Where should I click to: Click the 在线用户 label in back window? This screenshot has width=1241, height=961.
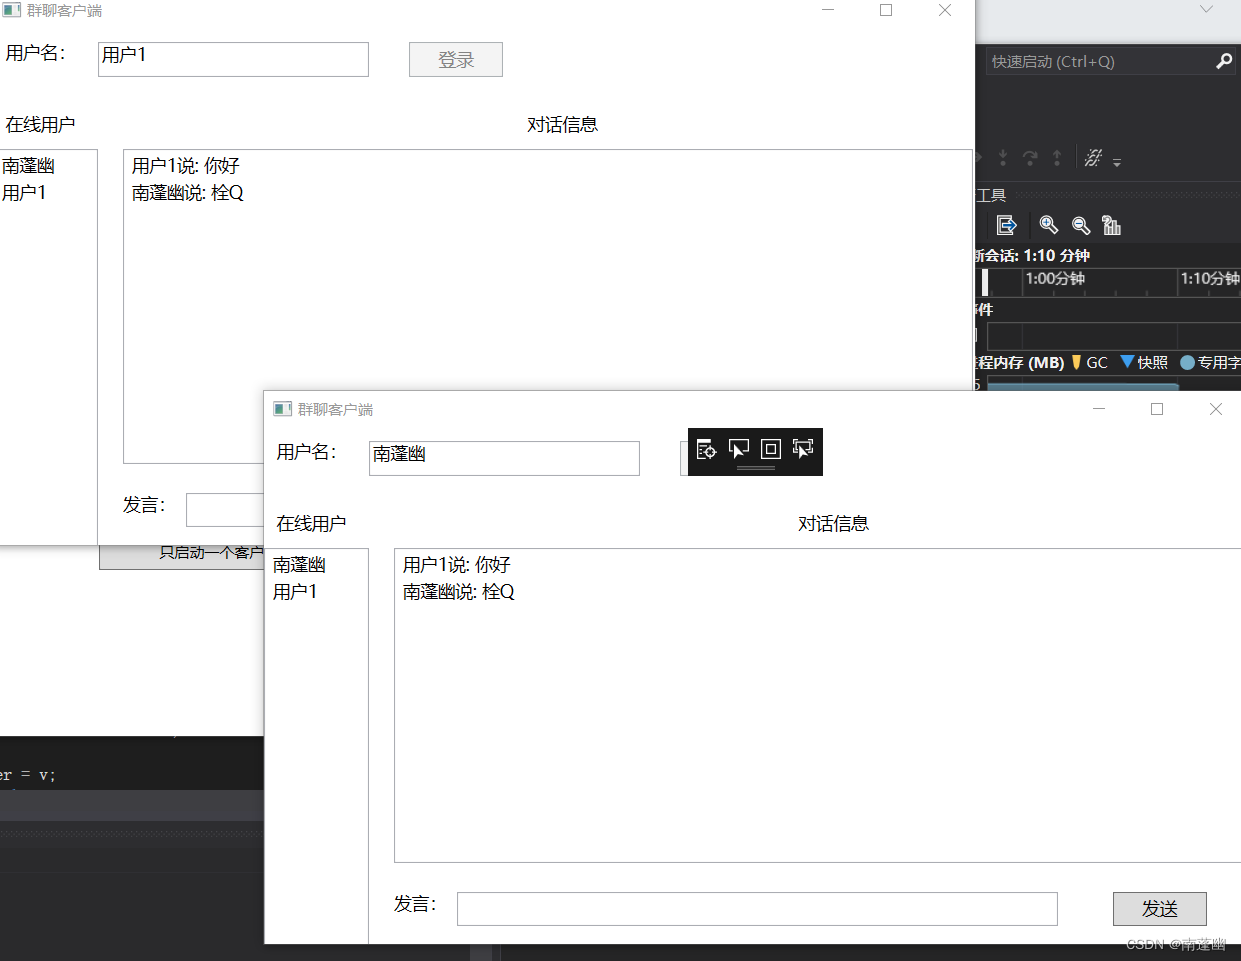tap(40, 125)
